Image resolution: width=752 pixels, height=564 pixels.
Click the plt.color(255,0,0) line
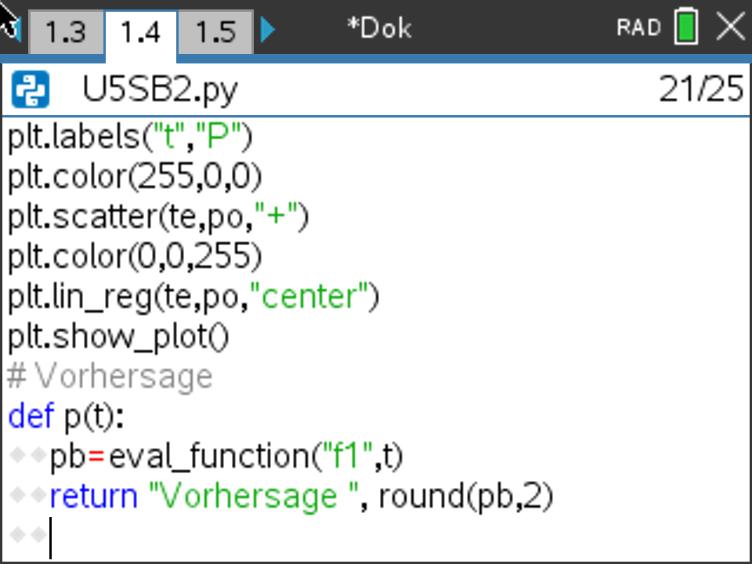pos(135,177)
